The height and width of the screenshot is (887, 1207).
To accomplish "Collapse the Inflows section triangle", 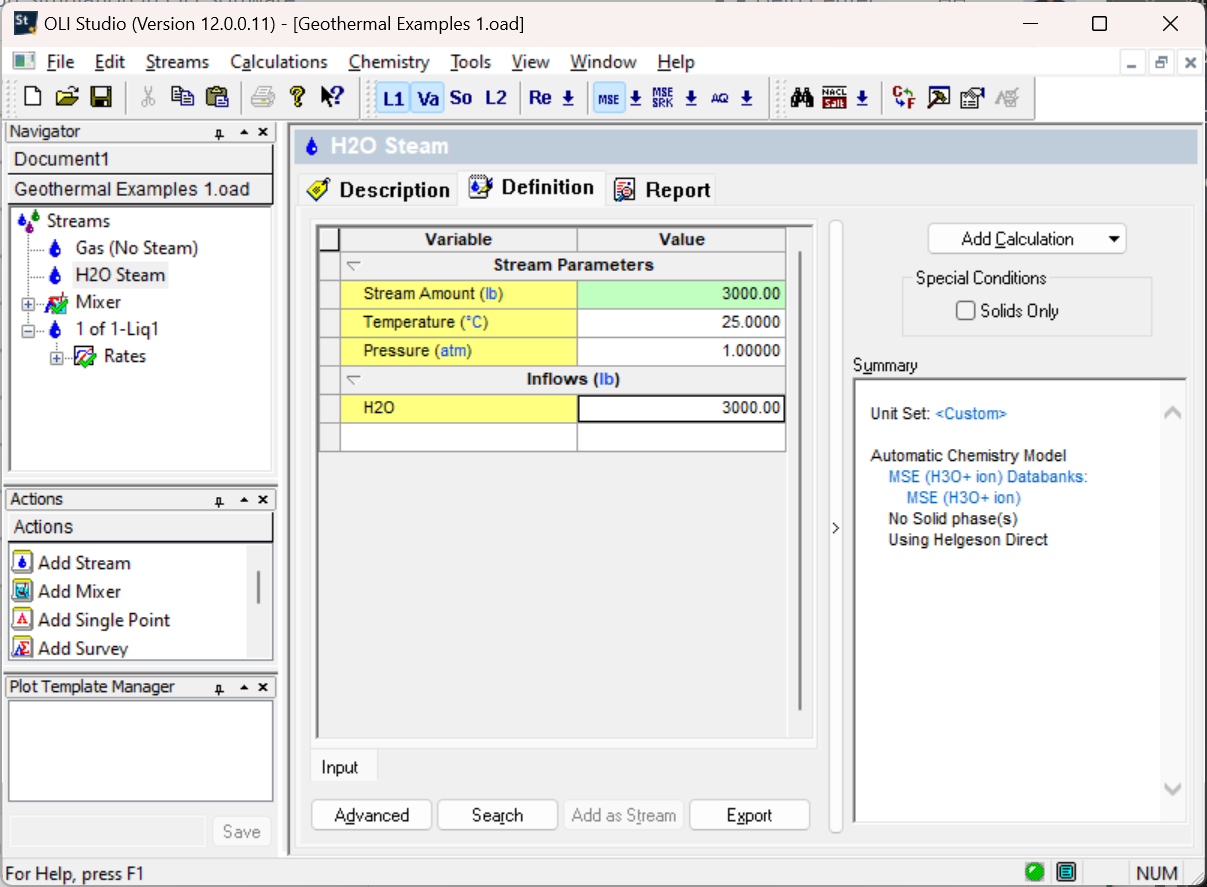I will tap(353, 380).
